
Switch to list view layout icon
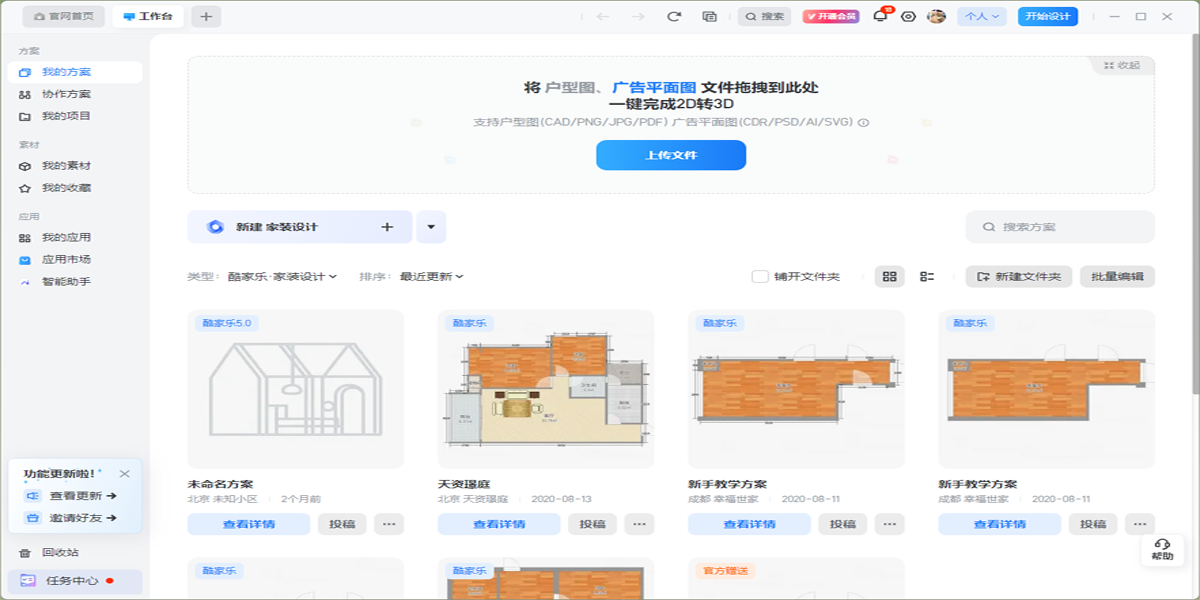click(x=927, y=276)
